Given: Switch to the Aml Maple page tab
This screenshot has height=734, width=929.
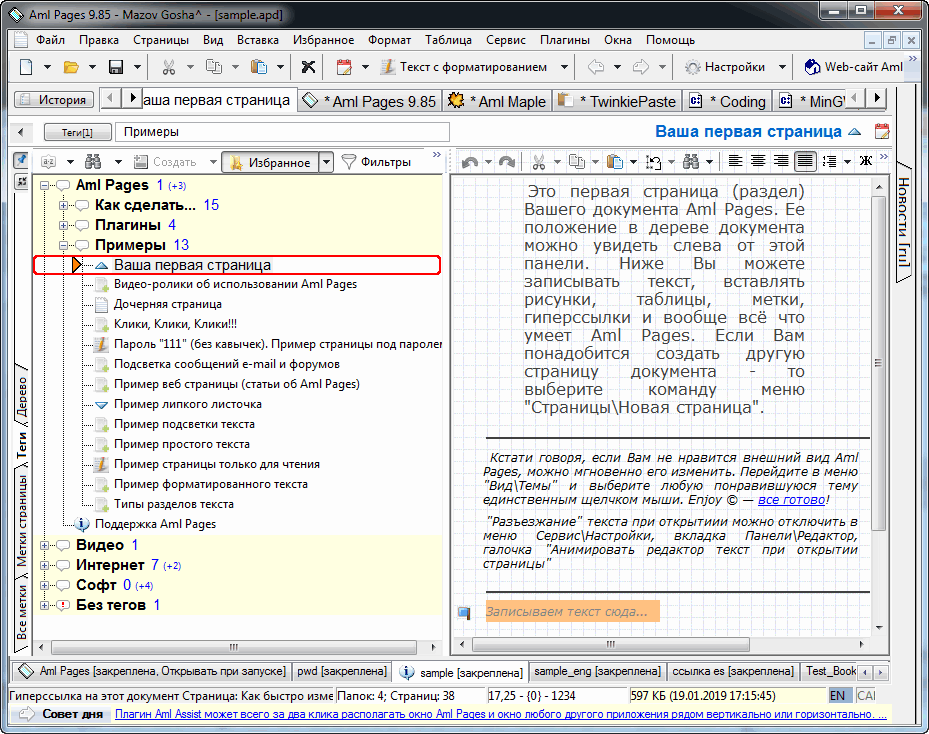Looking at the screenshot, I should pyautogui.click(x=496, y=101).
